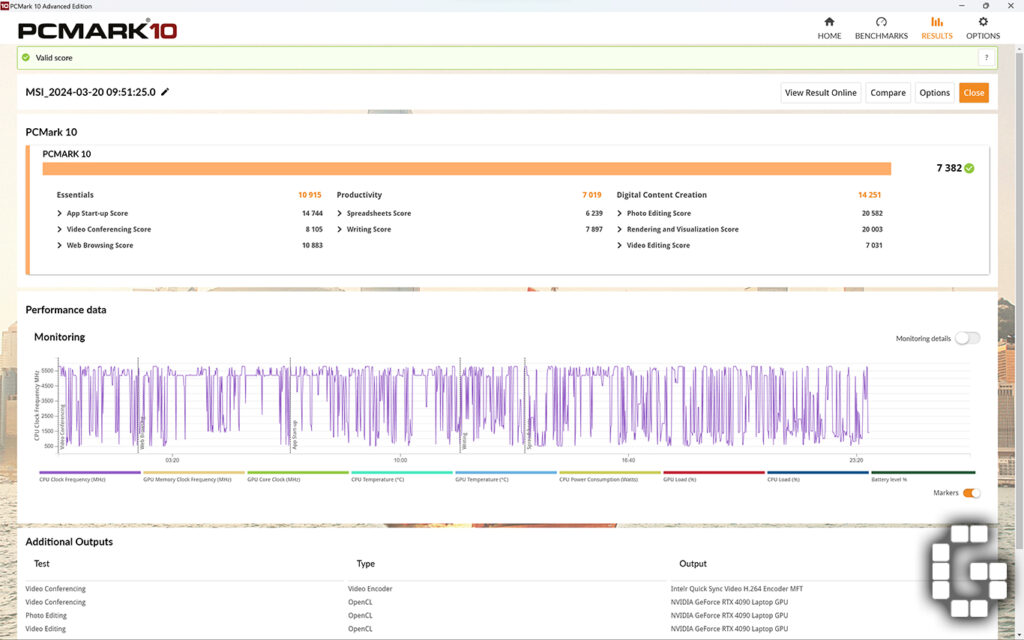Screen dimensions: 1024x640
Task: Click the Compare button
Action: (888, 93)
